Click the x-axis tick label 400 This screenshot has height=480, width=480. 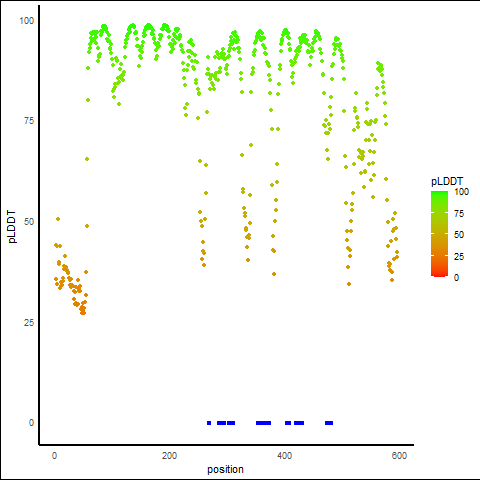[284, 455]
